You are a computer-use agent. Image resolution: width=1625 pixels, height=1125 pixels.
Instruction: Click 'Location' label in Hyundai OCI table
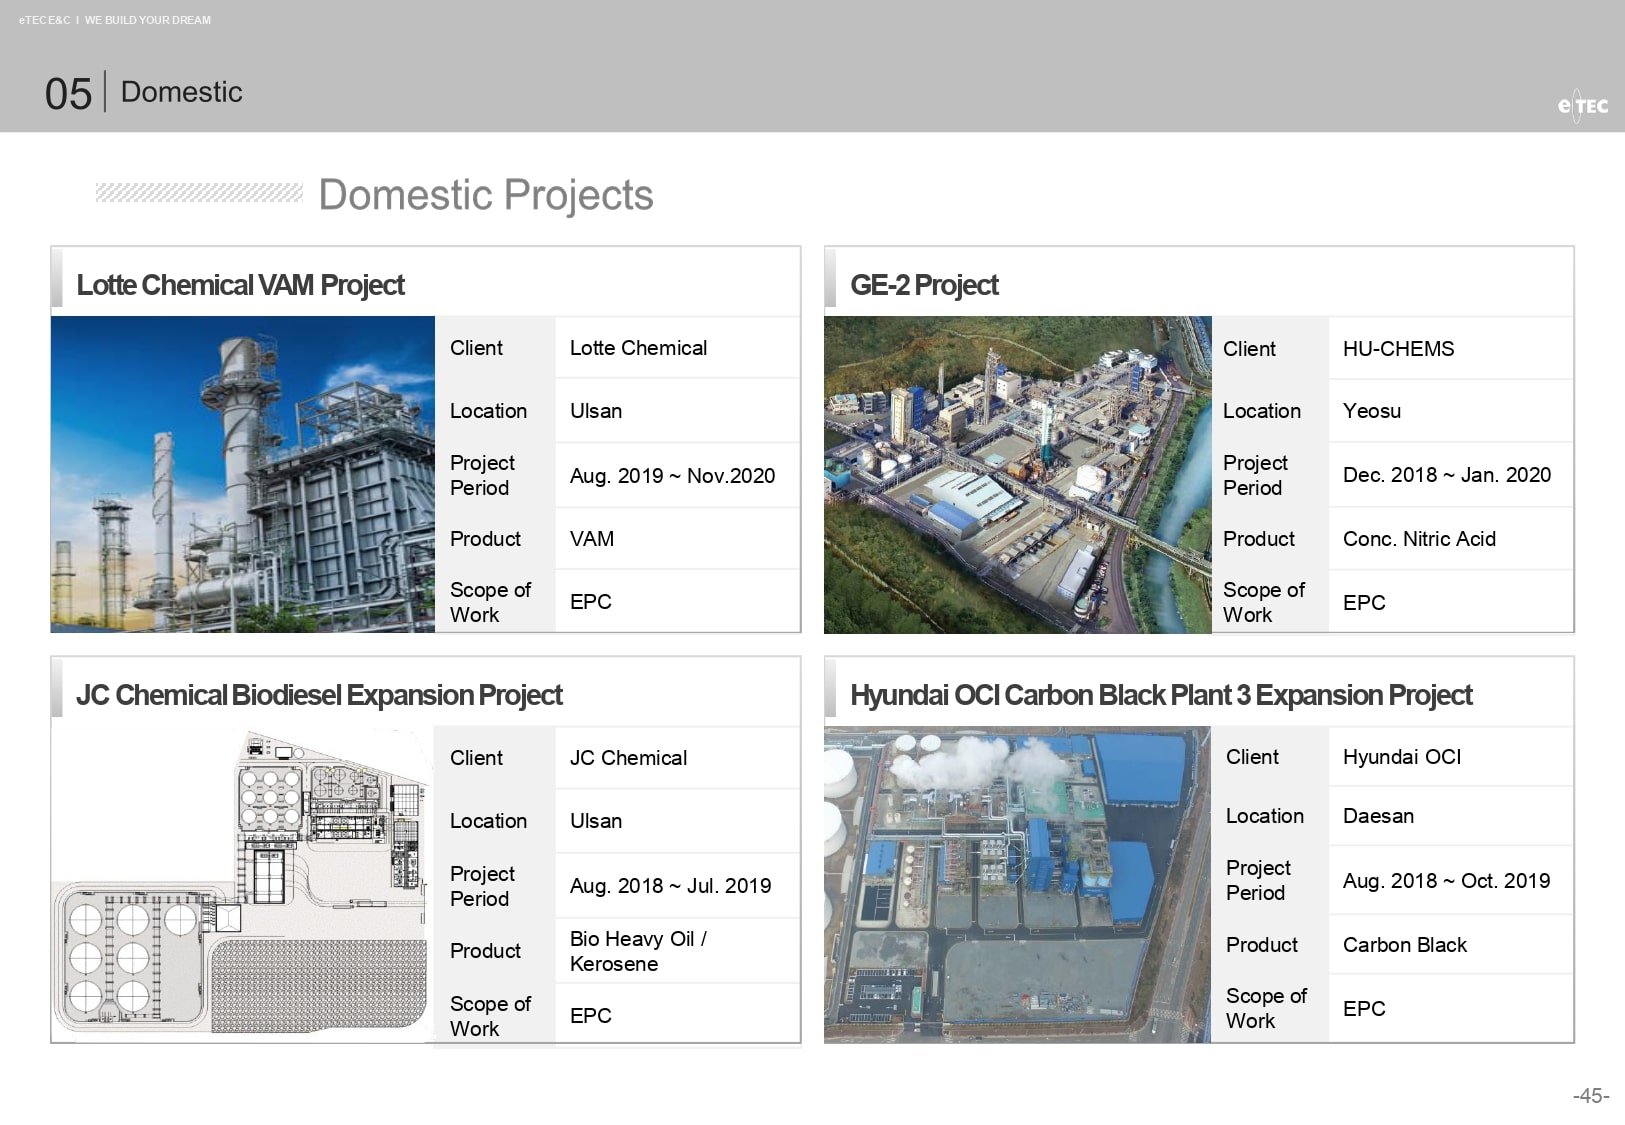(x=1265, y=816)
